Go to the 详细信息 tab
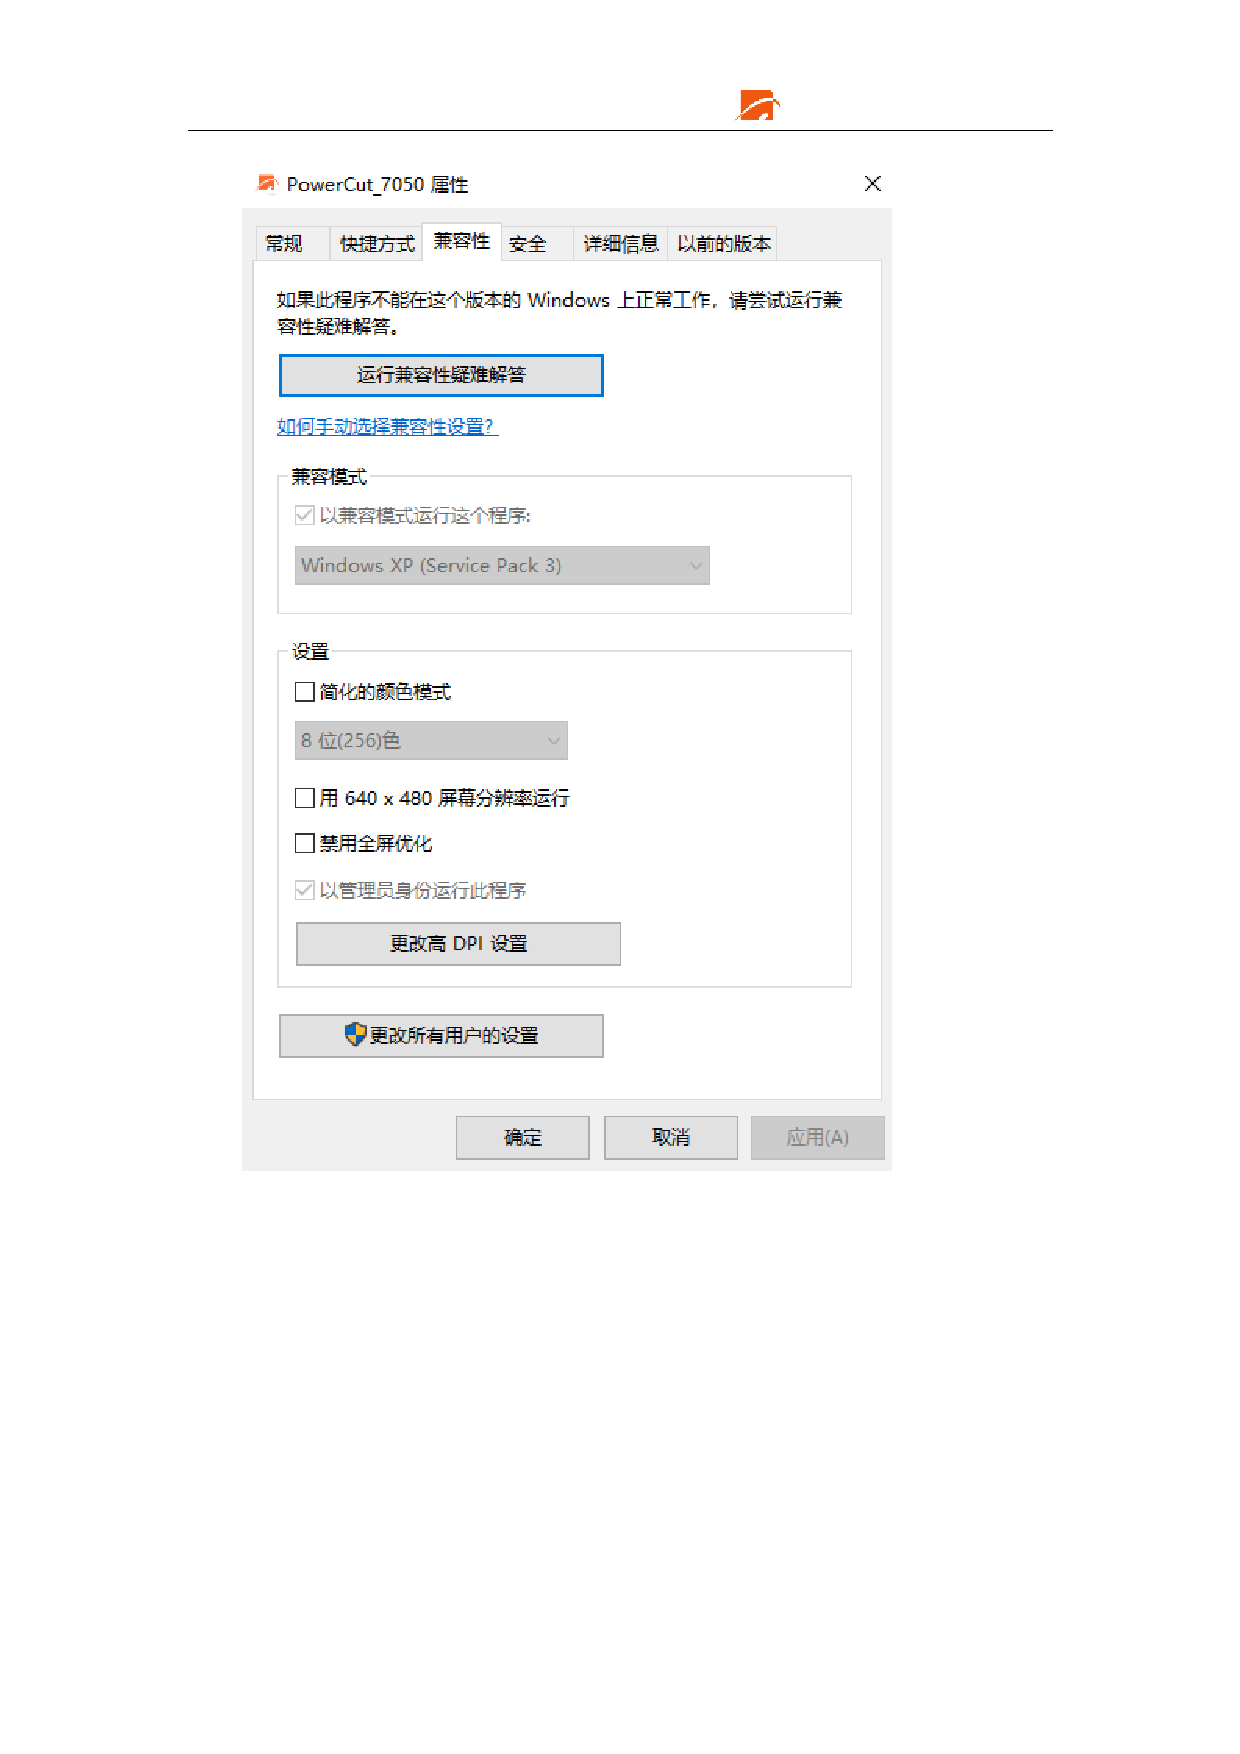 tap(621, 243)
